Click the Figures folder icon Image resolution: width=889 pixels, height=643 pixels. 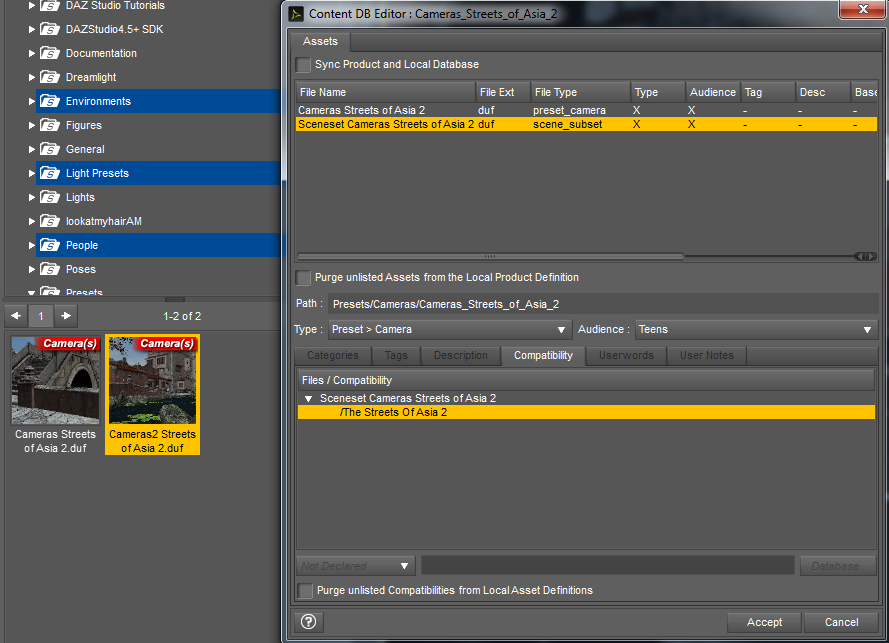pyautogui.click(x=50, y=125)
